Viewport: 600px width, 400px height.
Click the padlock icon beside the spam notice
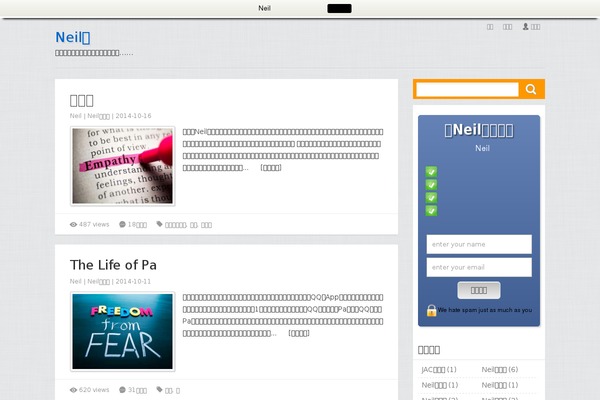(x=431, y=310)
